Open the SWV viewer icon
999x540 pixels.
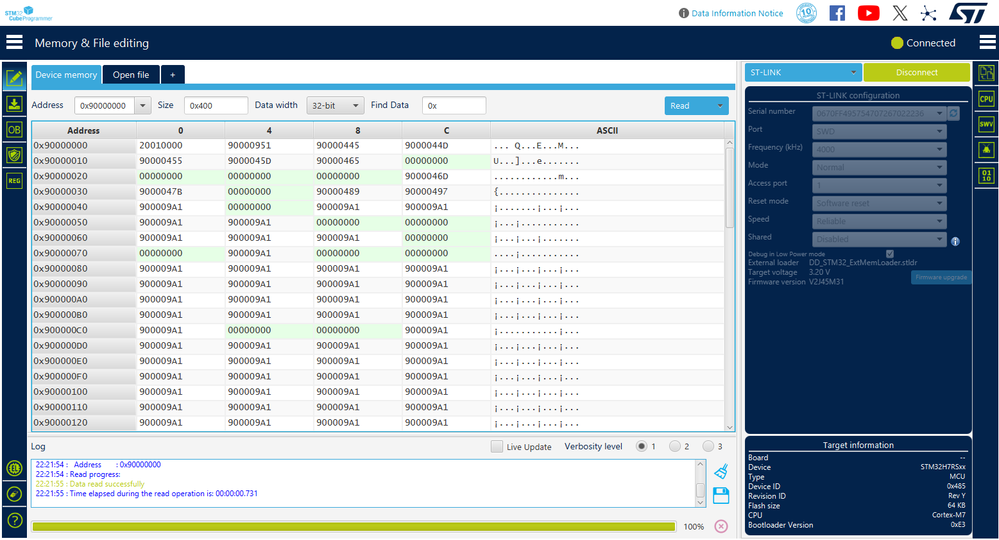[x=986, y=124]
